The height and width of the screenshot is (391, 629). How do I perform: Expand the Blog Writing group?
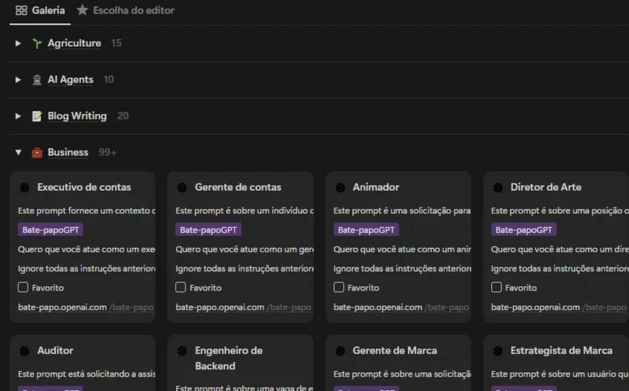[18, 116]
